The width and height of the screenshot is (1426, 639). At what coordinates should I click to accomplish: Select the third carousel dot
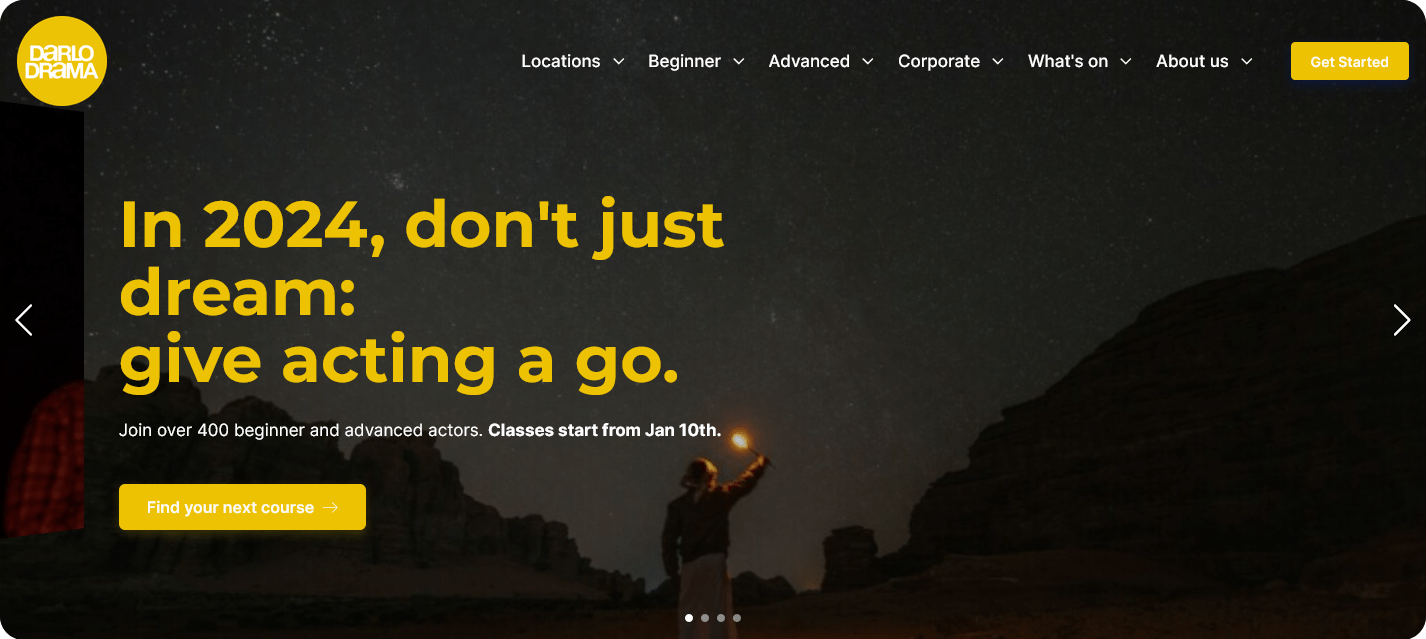(721, 618)
